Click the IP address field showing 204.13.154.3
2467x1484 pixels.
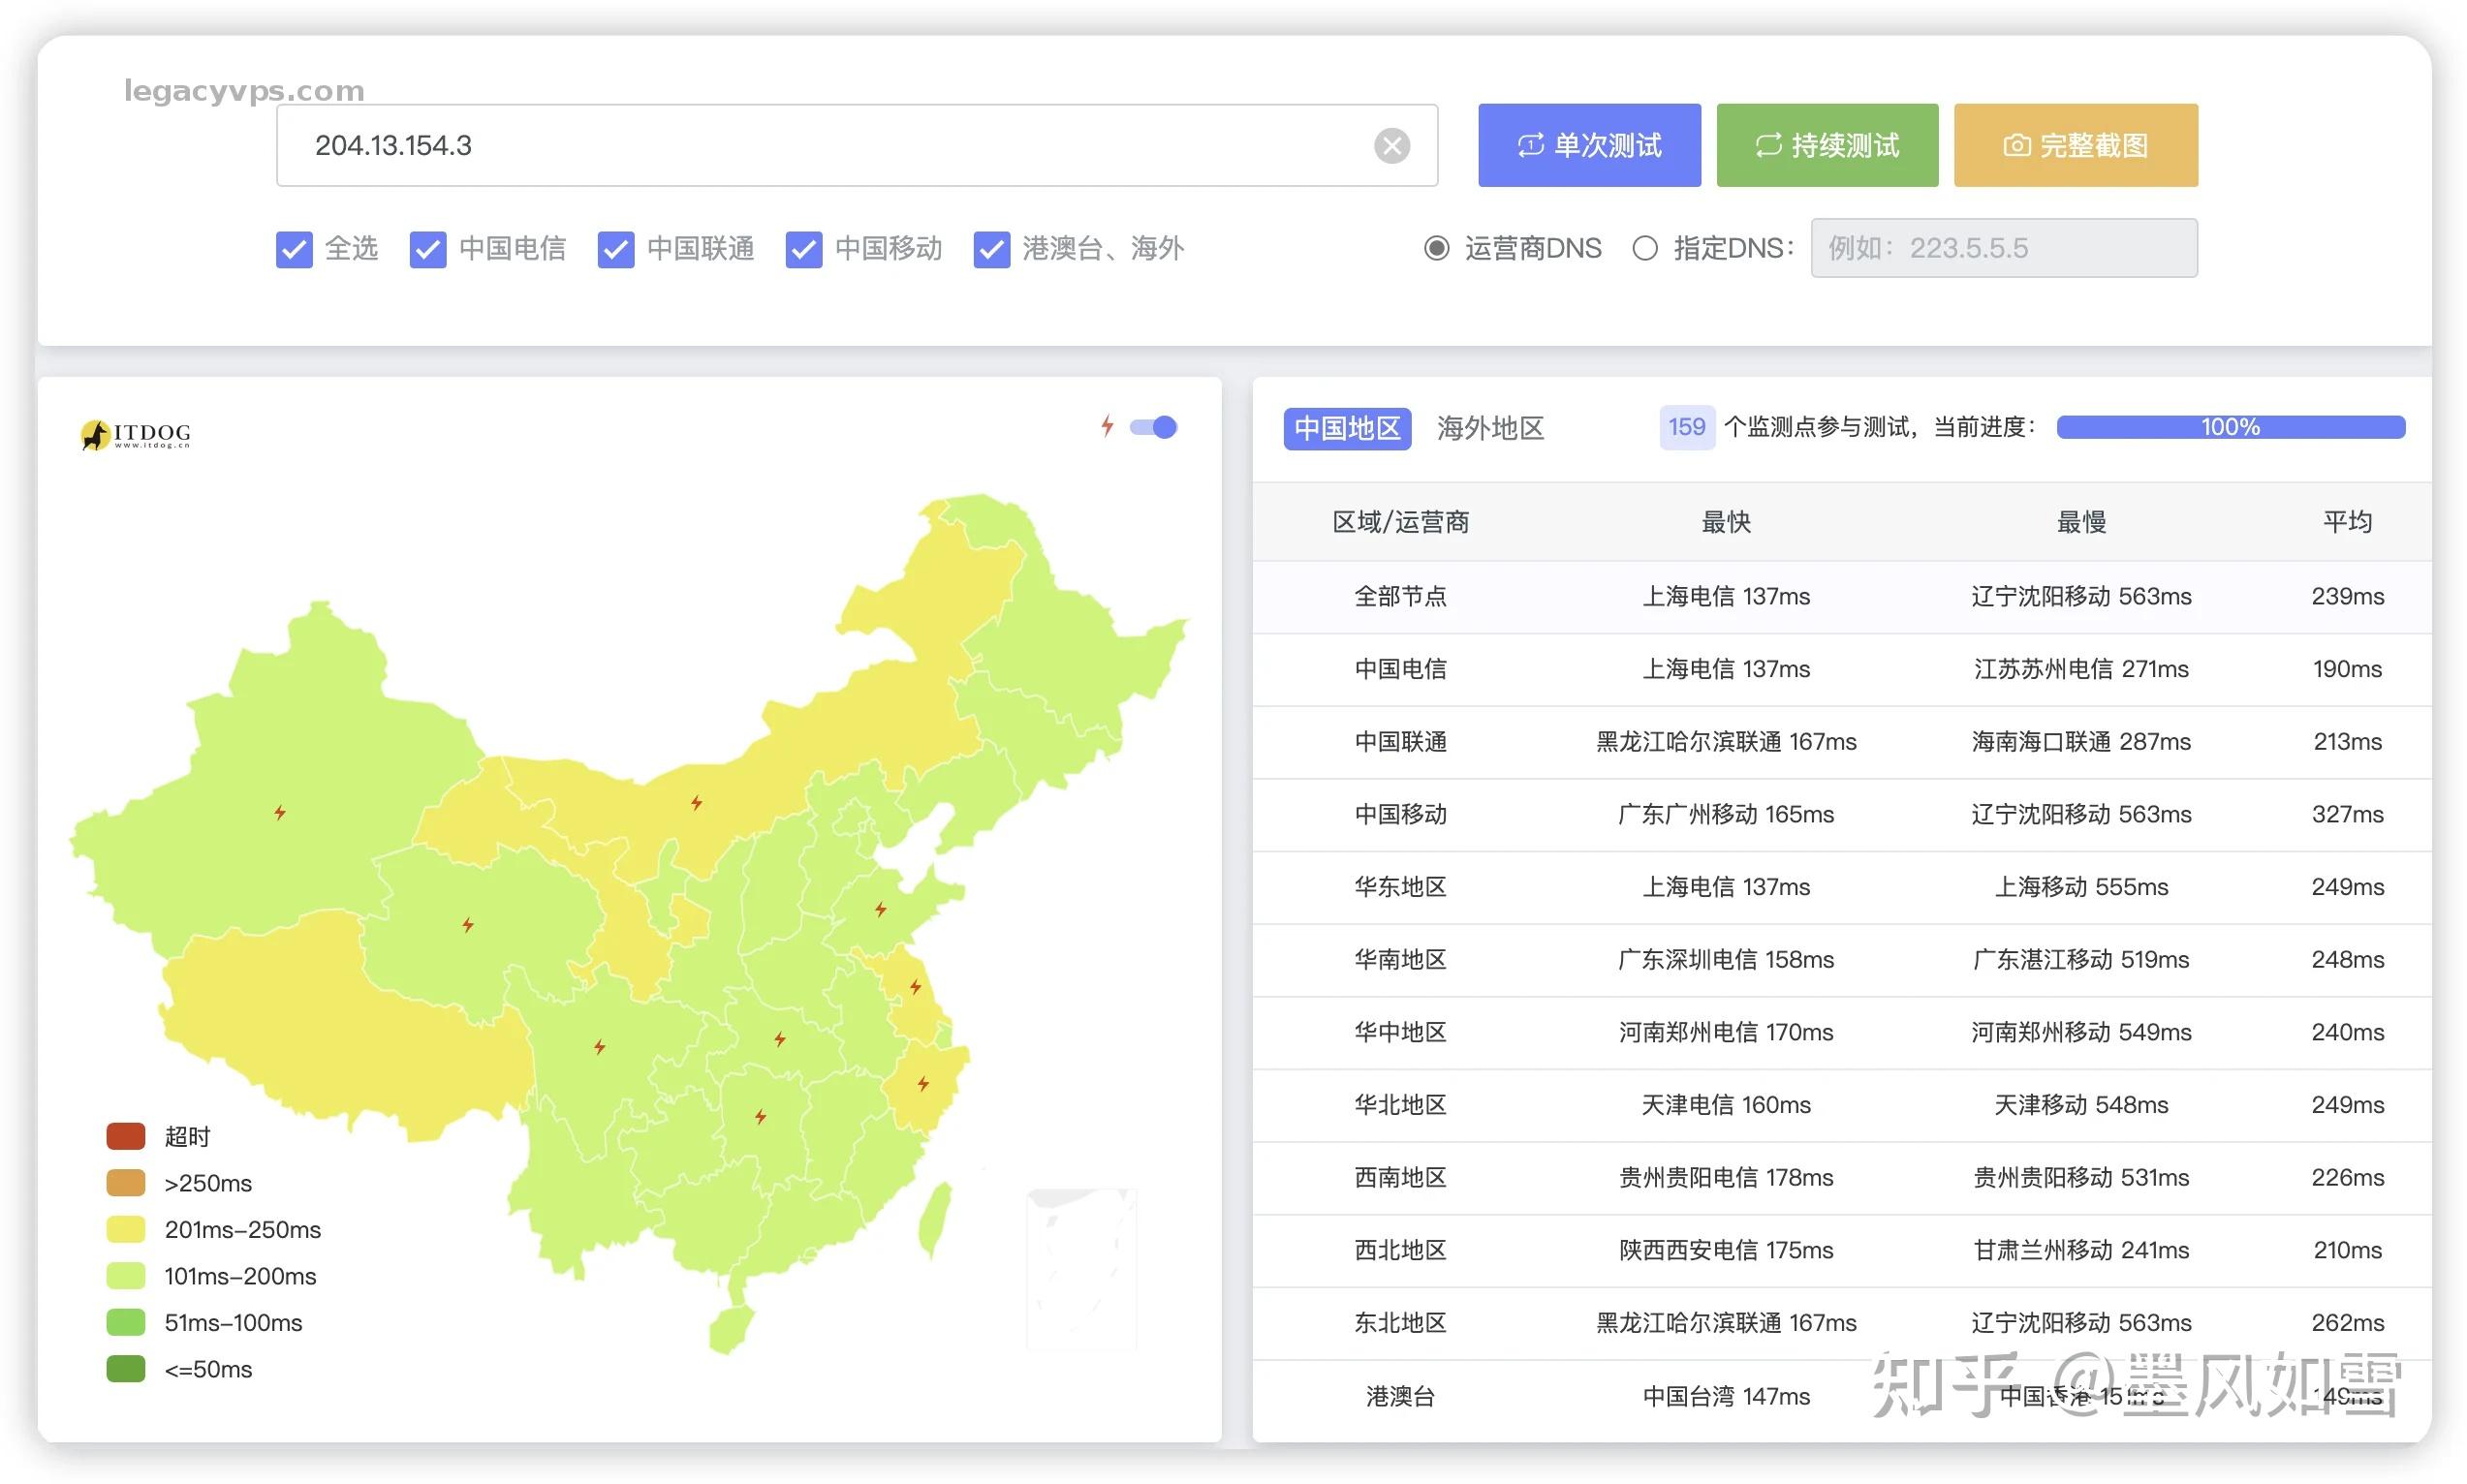point(856,145)
